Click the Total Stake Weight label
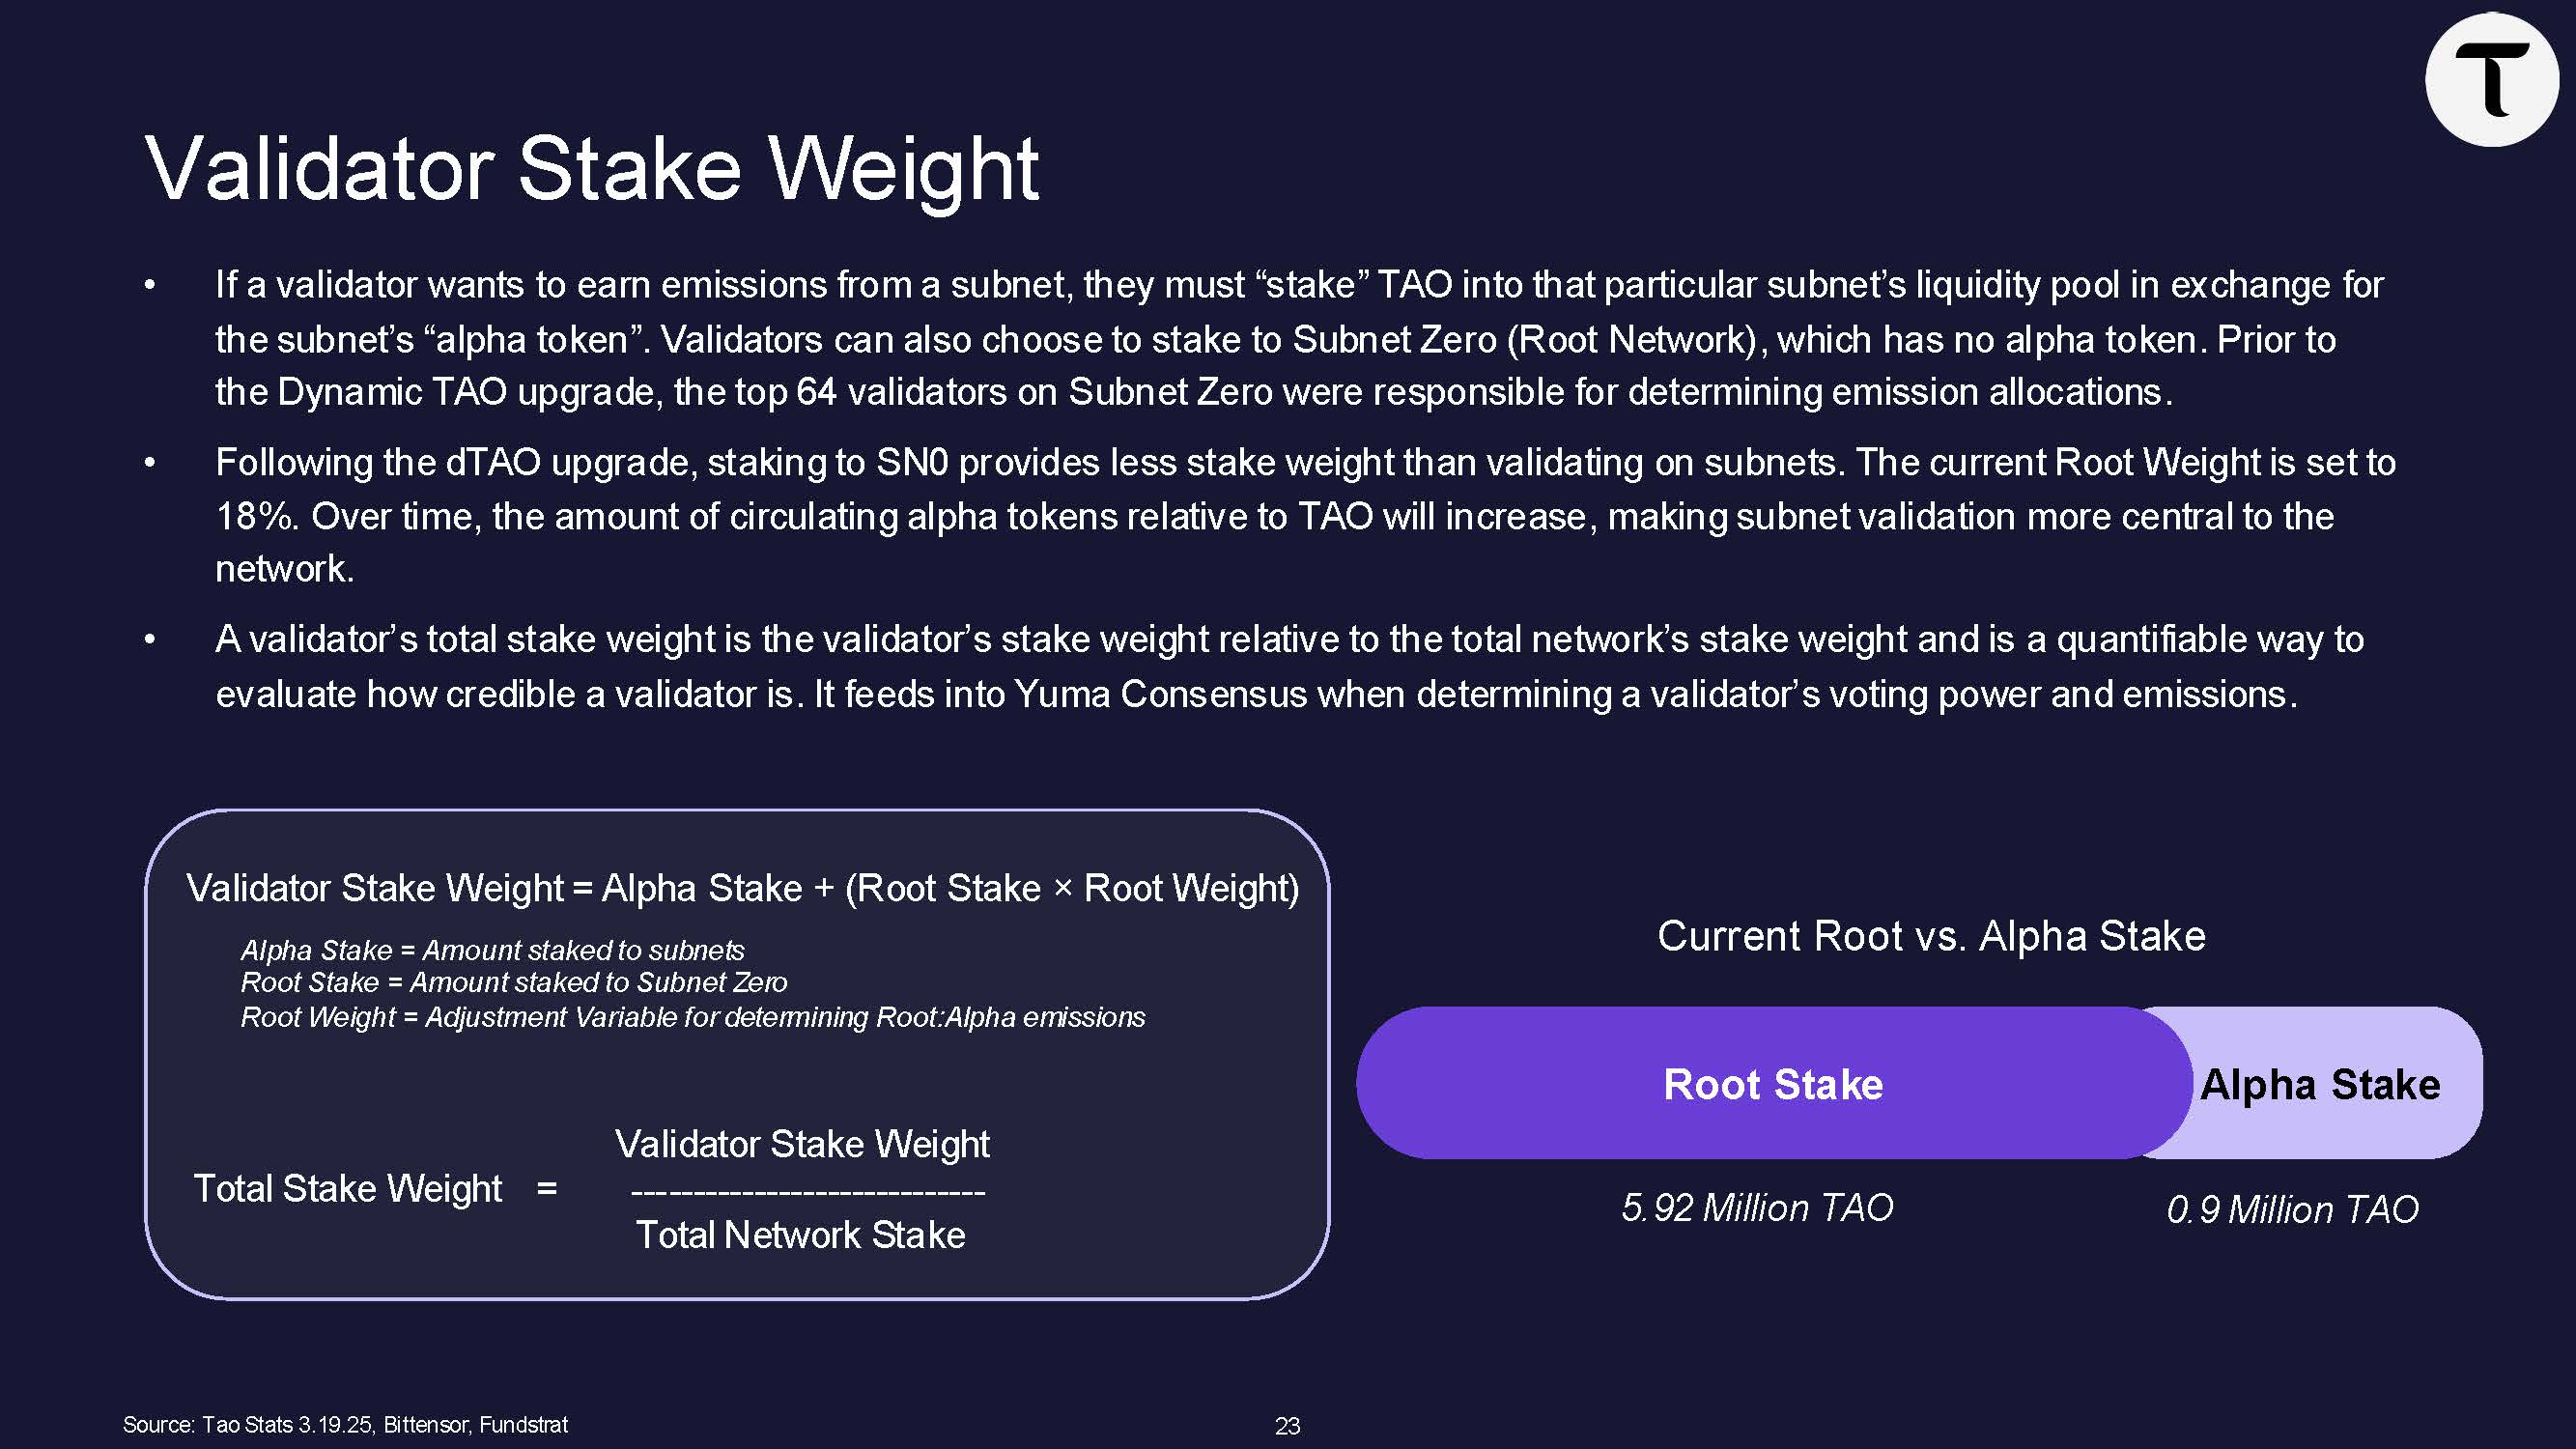This screenshot has width=2576, height=1449. pyautogui.click(x=347, y=1188)
